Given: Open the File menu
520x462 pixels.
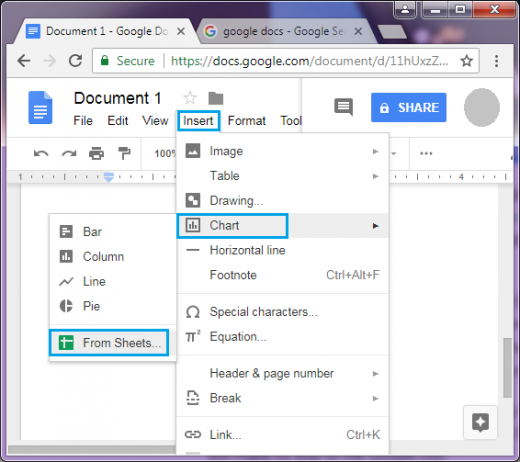Looking at the screenshot, I should click(x=83, y=121).
